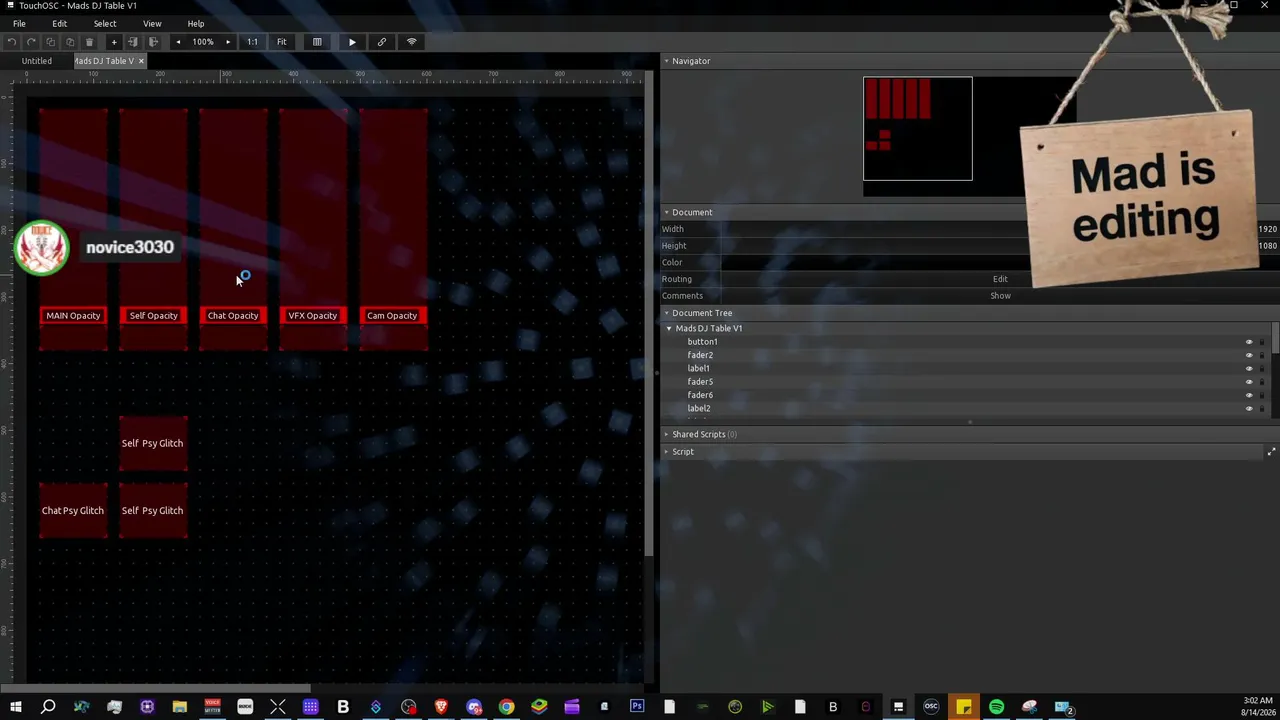This screenshot has width=1280, height=720.
Task: Open the Select menu
Action: pos(105,24)
